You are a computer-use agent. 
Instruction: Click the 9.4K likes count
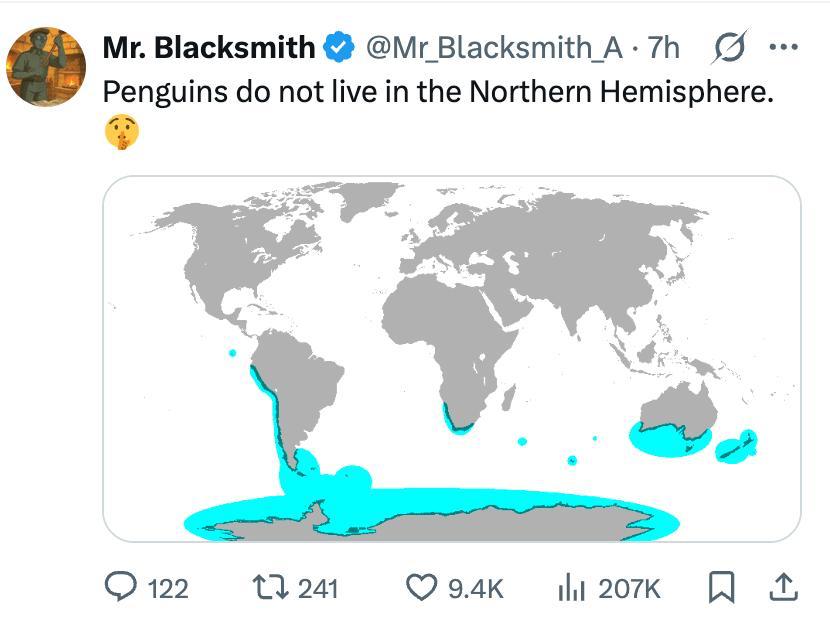pos(476,589)
